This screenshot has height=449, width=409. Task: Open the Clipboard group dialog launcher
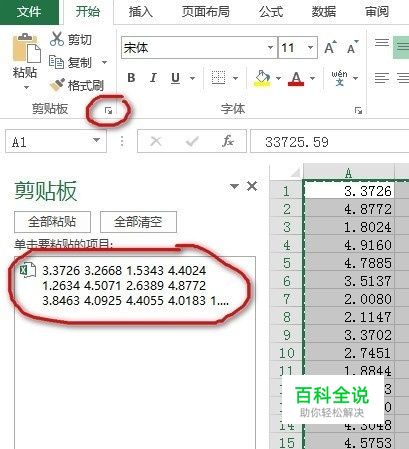pos(108,110)
